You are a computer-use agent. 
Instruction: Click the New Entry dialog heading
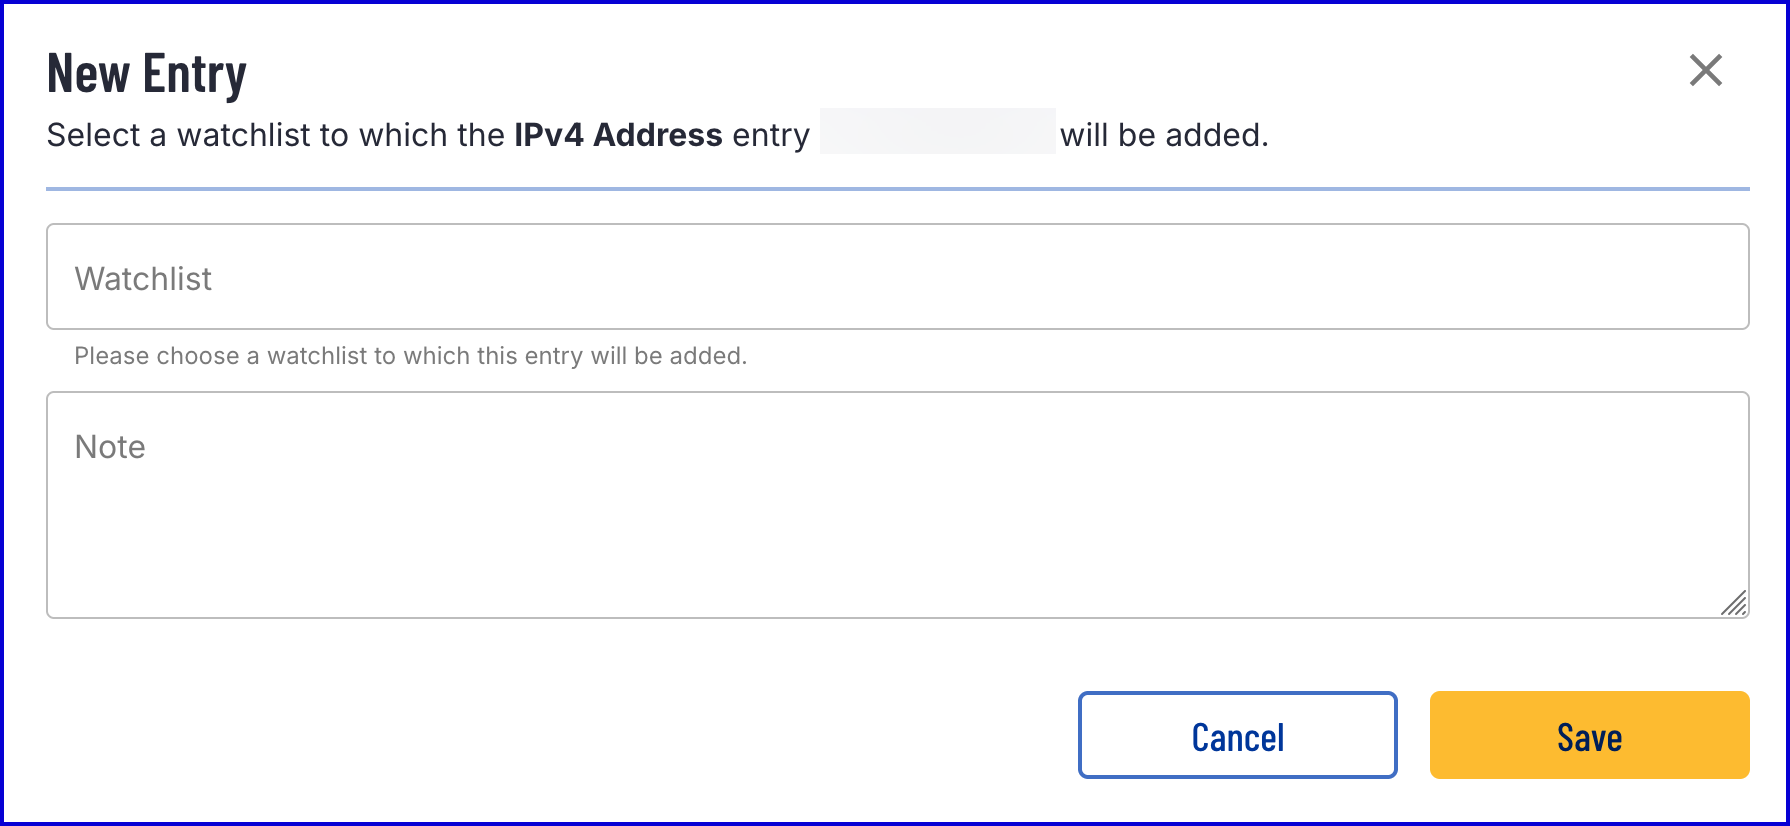(x=147, y=74)
